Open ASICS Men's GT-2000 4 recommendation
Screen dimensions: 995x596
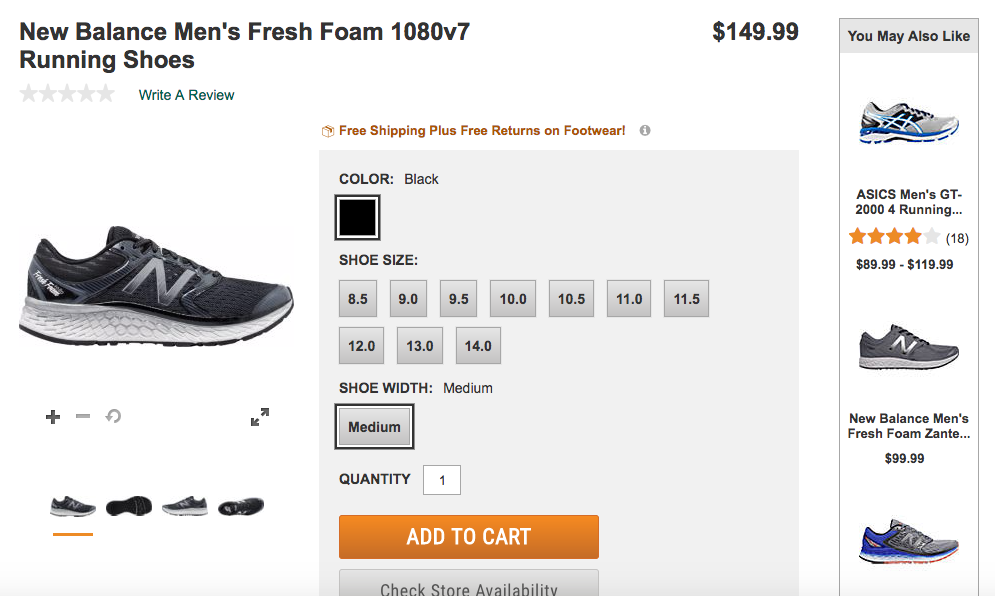point(909,202)
